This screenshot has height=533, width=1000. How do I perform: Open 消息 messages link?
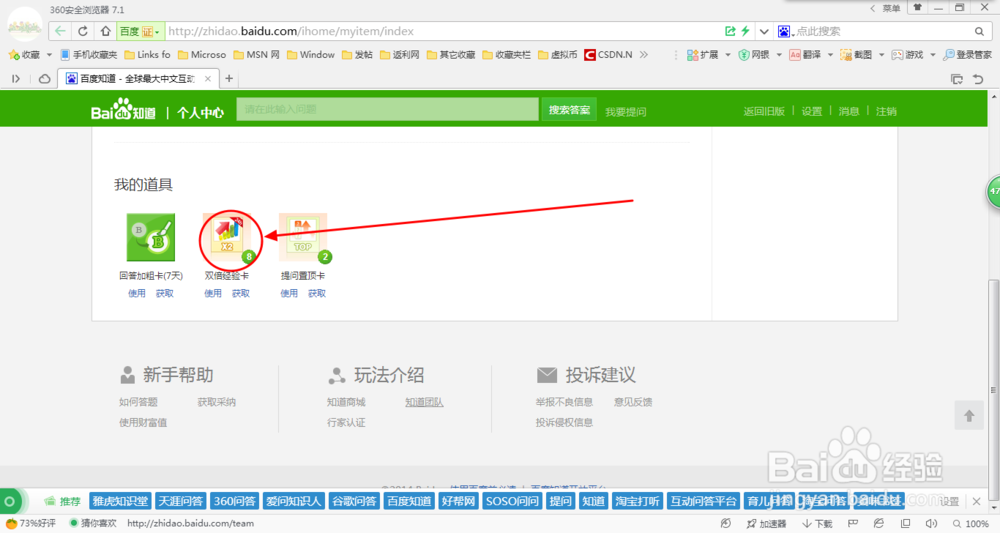pos(849,112)
